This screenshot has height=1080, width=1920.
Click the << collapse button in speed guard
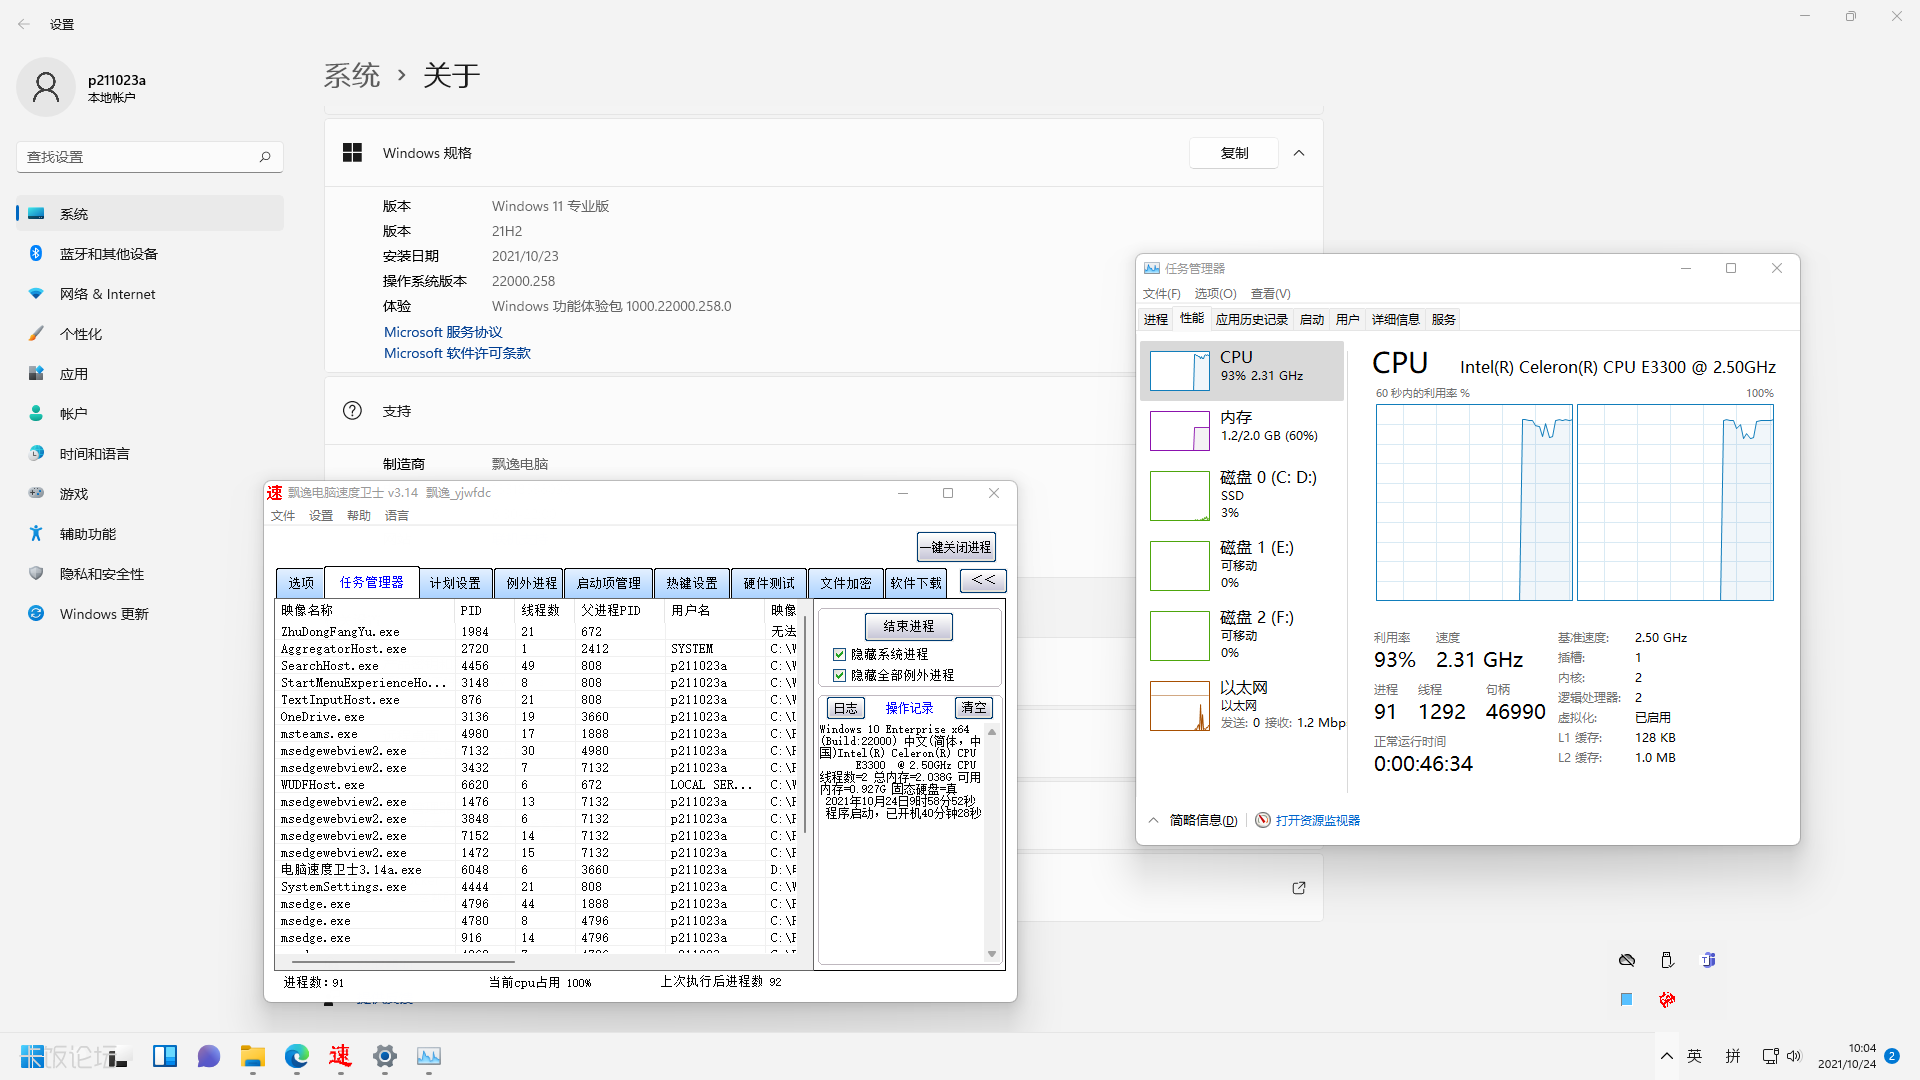(x=983, y=580)
